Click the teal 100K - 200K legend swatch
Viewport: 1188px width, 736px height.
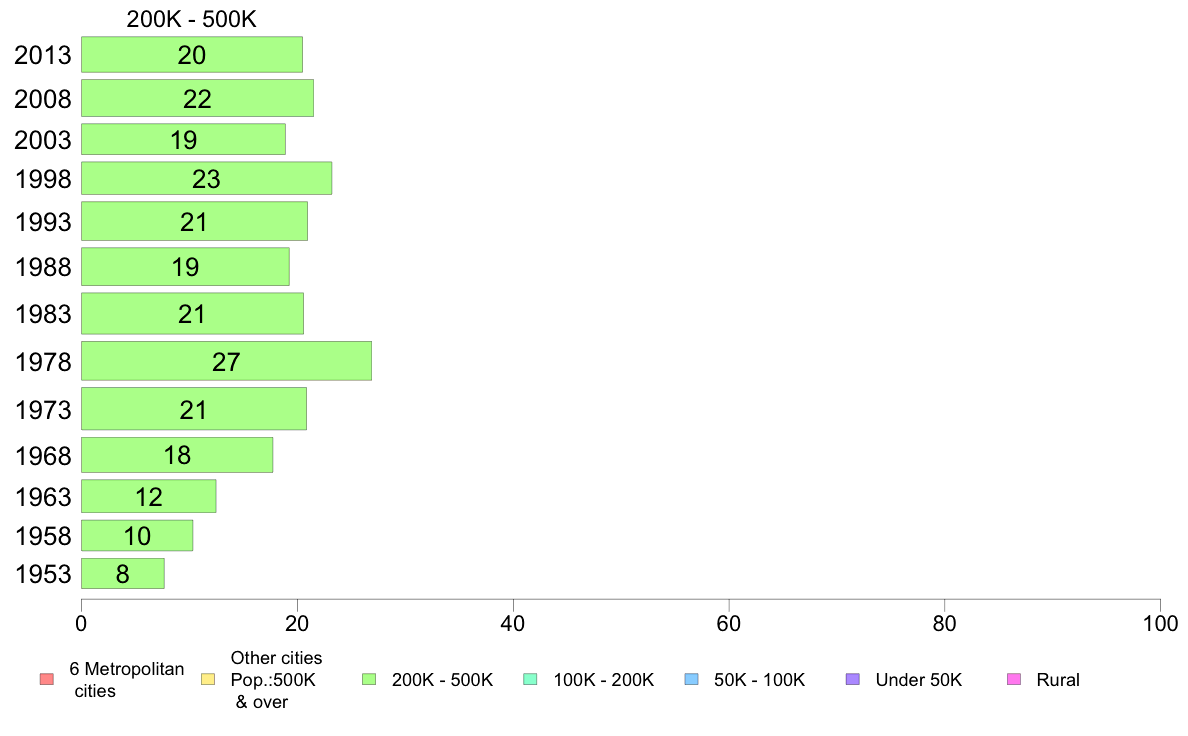tap(530, 680)
